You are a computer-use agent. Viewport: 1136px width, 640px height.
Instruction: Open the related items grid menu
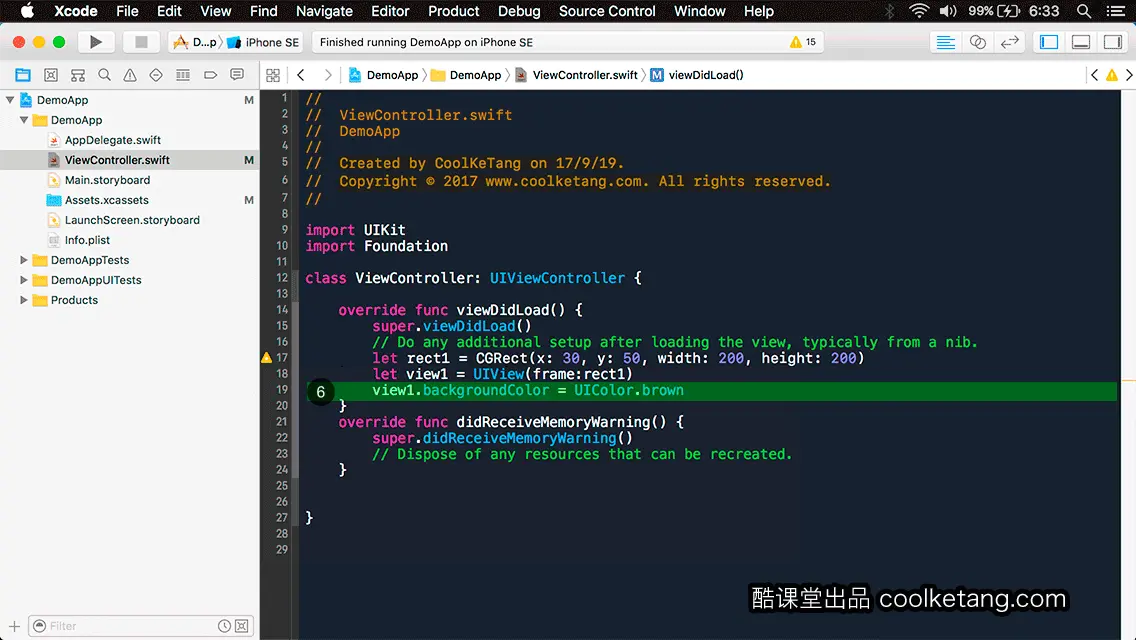click(x=273, y=75)
